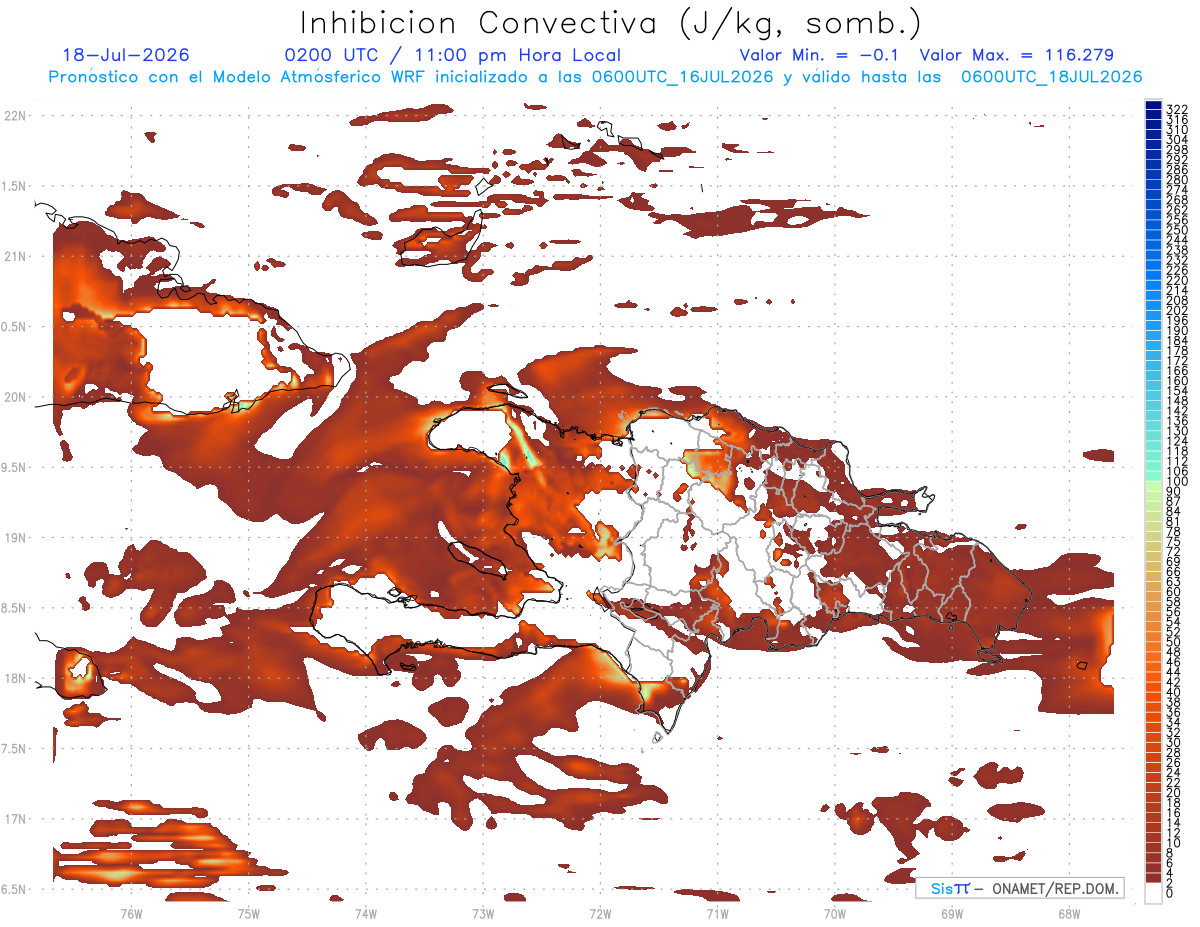Click the 22N latitude label
Viewport: 1200px width, 927px height.
tap(15, 116)
